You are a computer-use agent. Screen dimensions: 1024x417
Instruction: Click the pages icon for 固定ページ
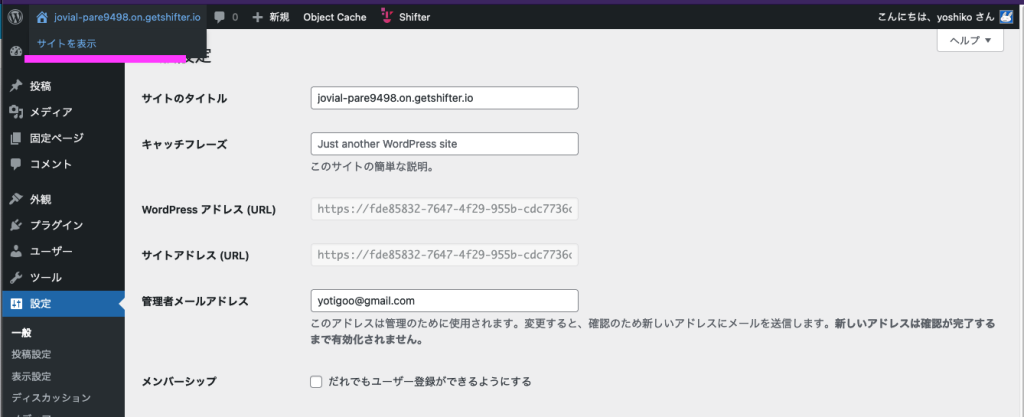pos(16,138)
